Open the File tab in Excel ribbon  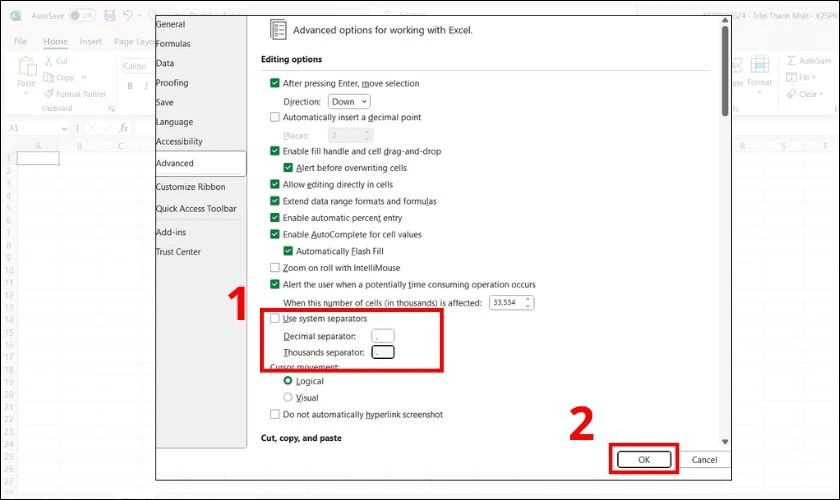point(20,41)
